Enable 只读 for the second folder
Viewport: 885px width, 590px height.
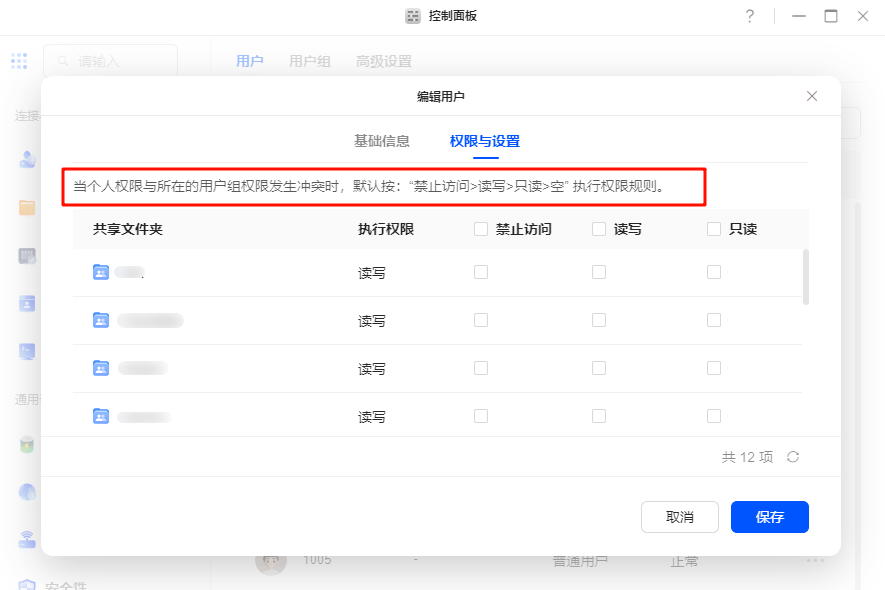(x=714, y=320)
